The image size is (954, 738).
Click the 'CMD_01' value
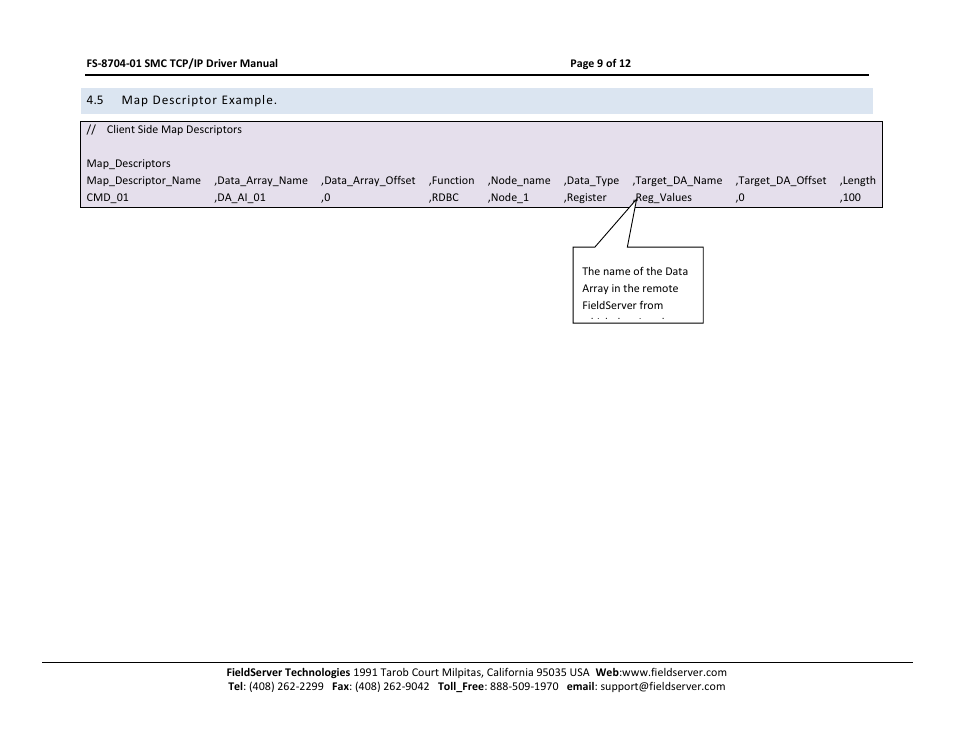coord(107,197)
